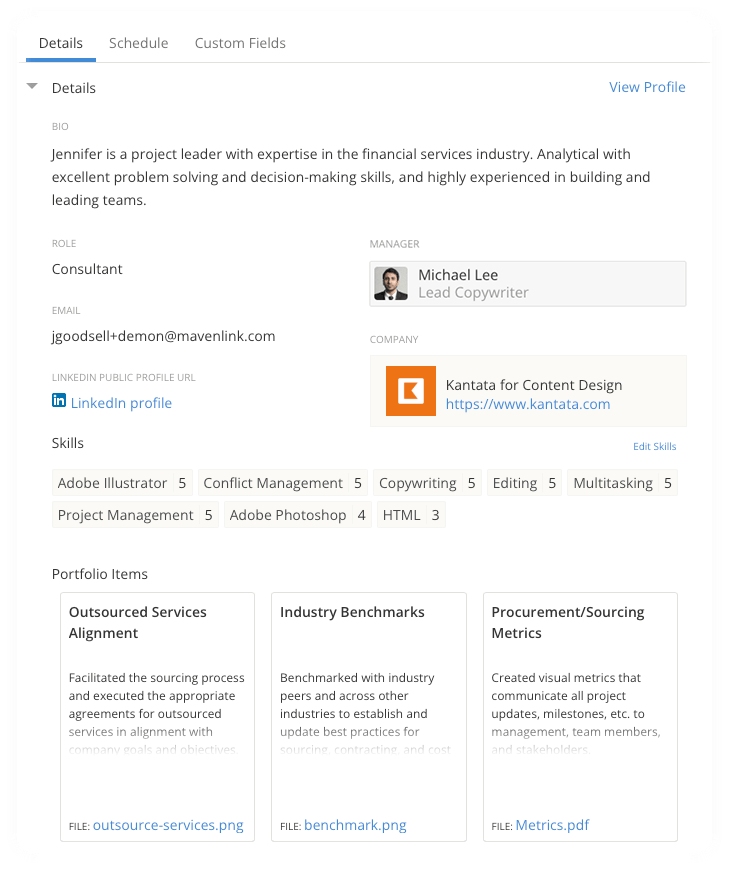
Task: Collapse the Details section
Action: pyautogui.click(x=31, y=87)
